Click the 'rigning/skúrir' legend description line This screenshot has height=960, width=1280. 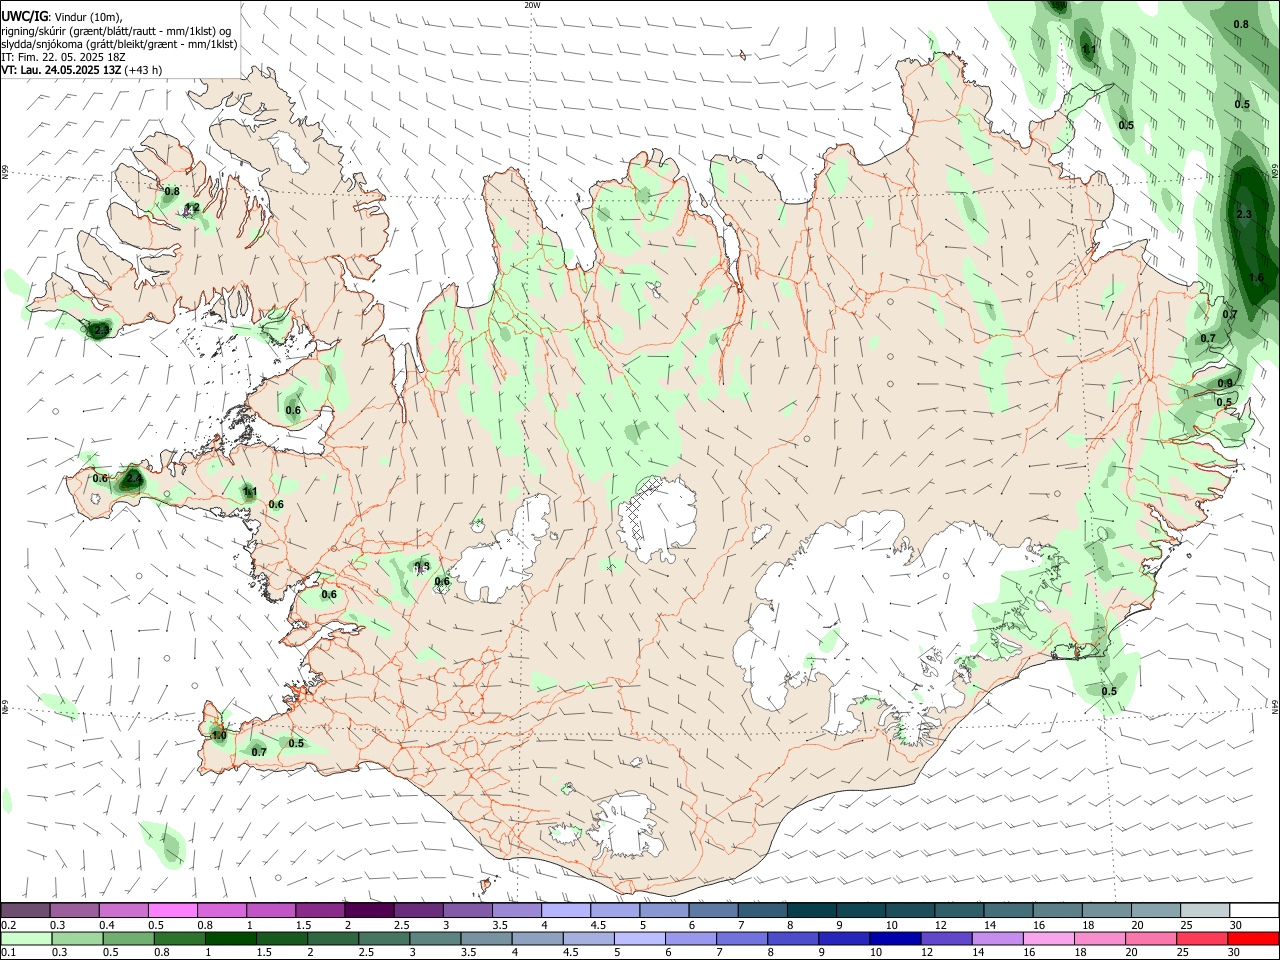pyautogui.click(x=117, y=31)
